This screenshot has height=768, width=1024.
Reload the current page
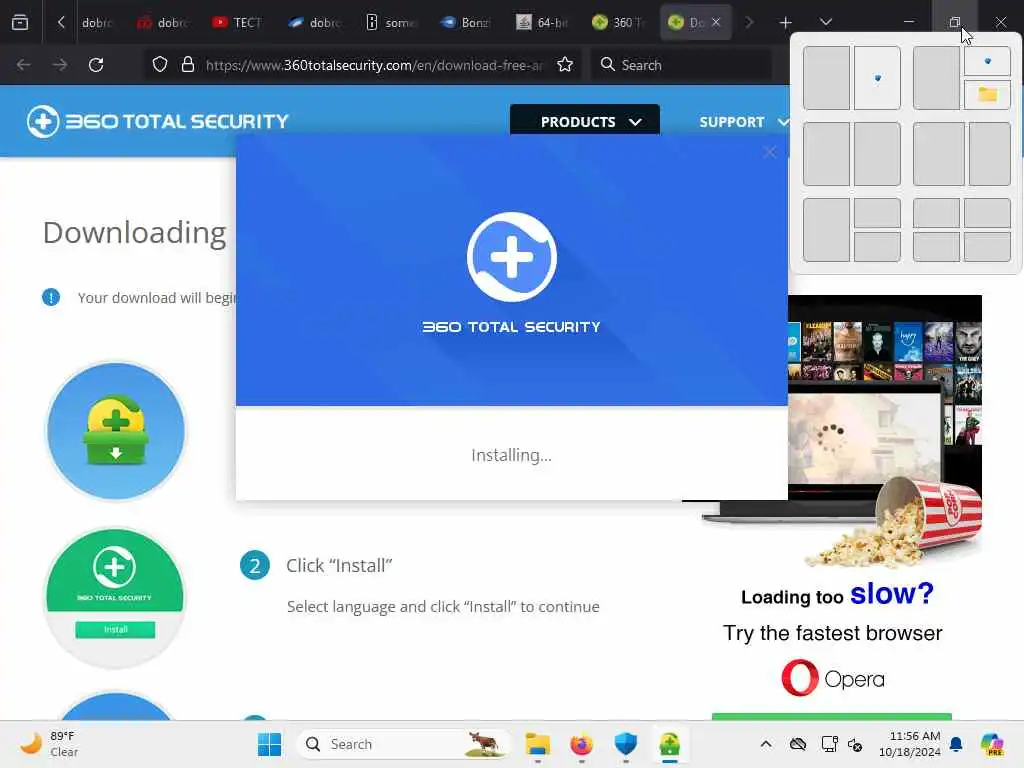pos(96,65)
